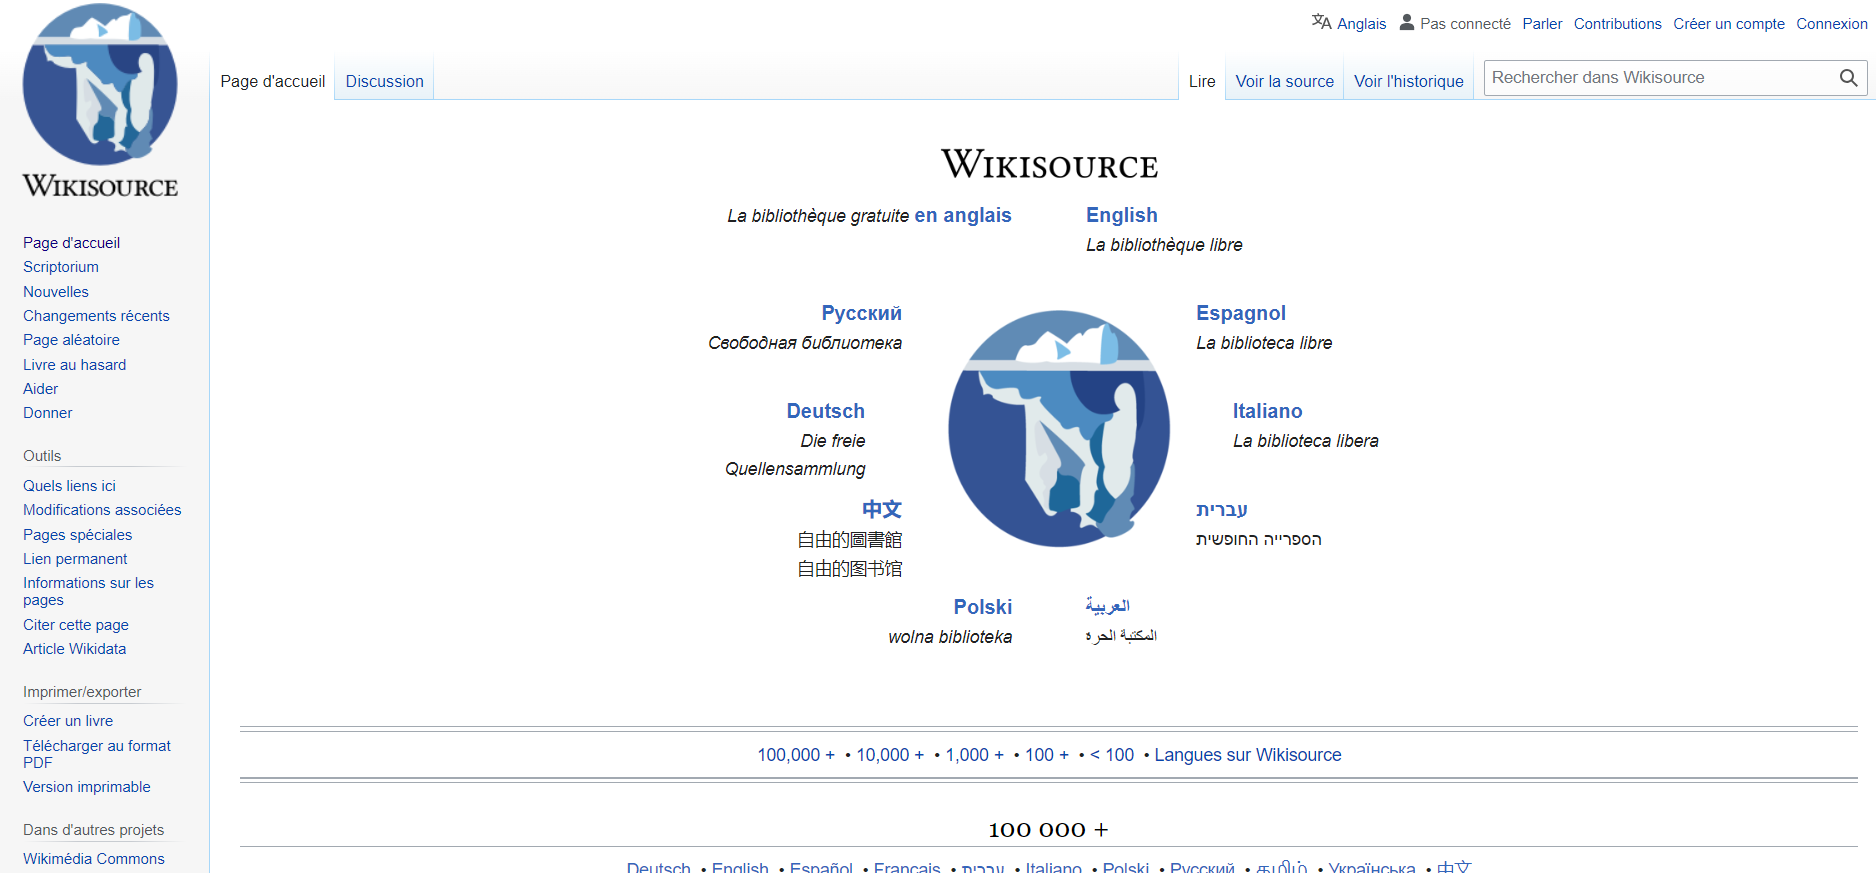Viewport: 1876px width, 873px height.
Task: Open the Italiano library link
Action: (x=1267, y=411)
